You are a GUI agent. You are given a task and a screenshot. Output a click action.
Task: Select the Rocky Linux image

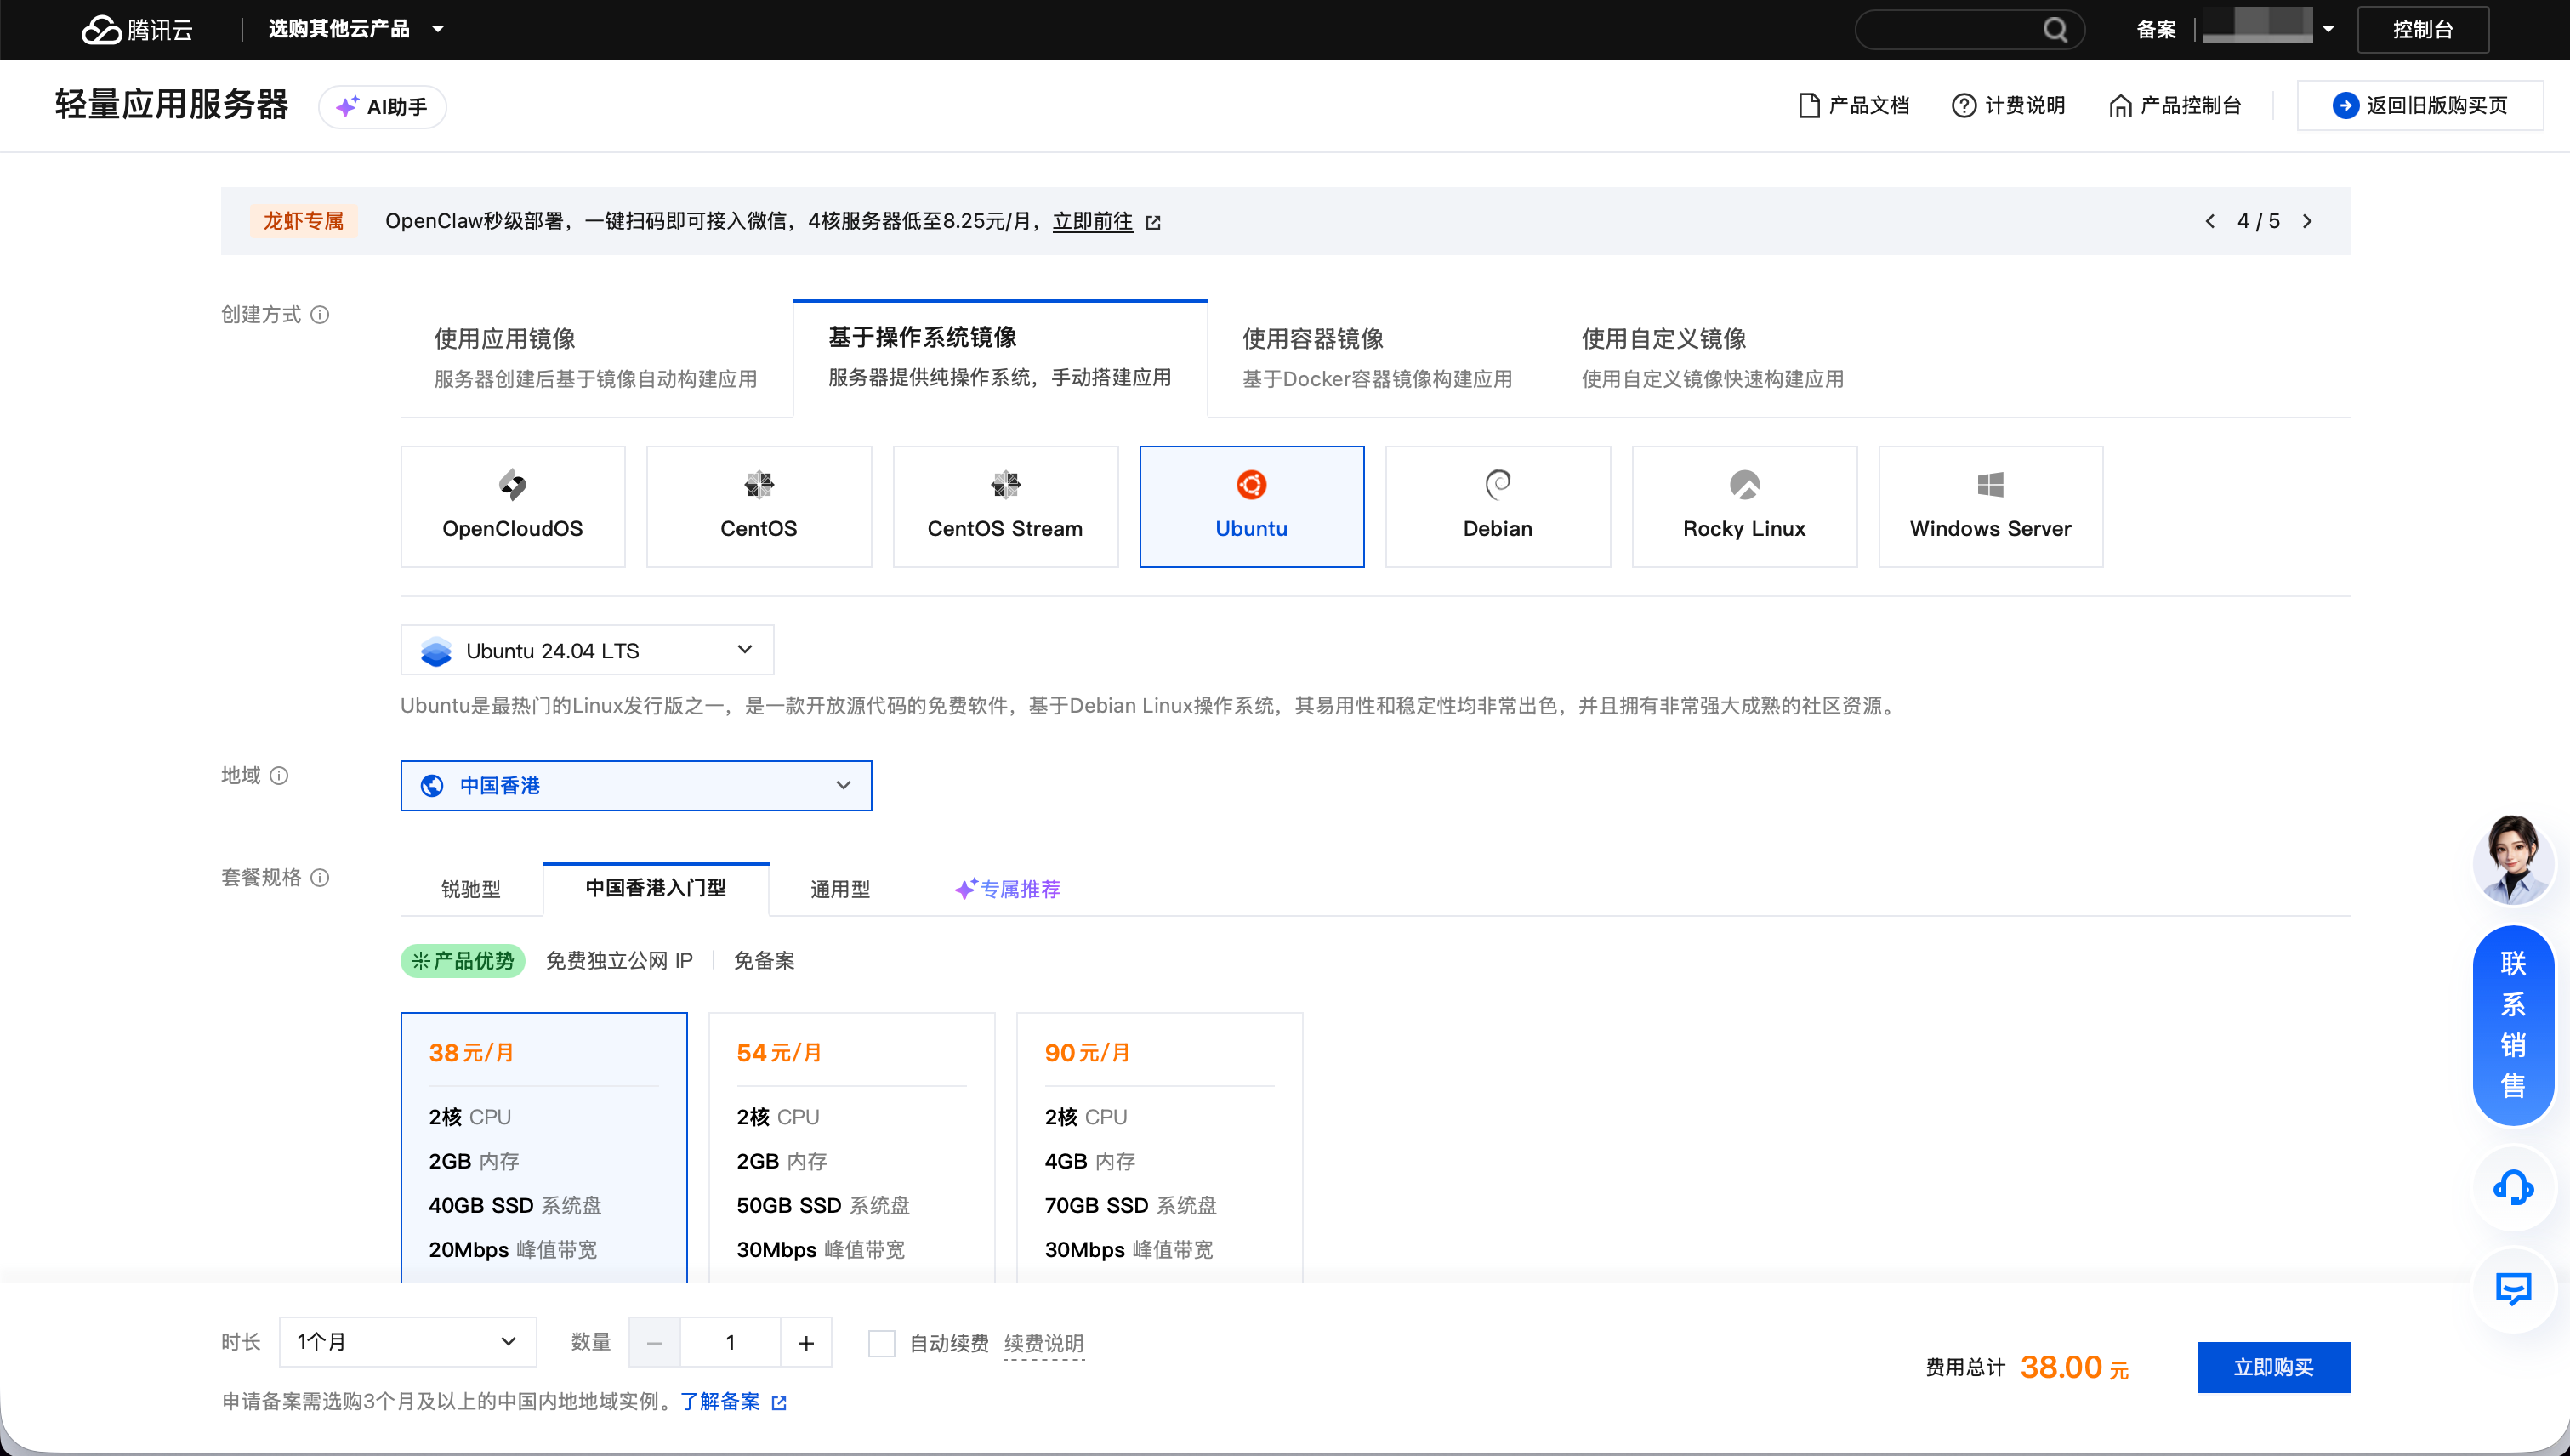[1745, 507]
